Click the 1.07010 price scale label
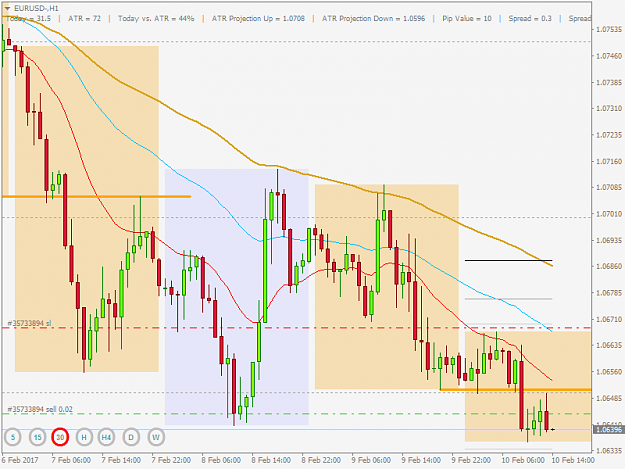This screenshot has height=469, width=625. pyautogui.click(x=609, y=214)
